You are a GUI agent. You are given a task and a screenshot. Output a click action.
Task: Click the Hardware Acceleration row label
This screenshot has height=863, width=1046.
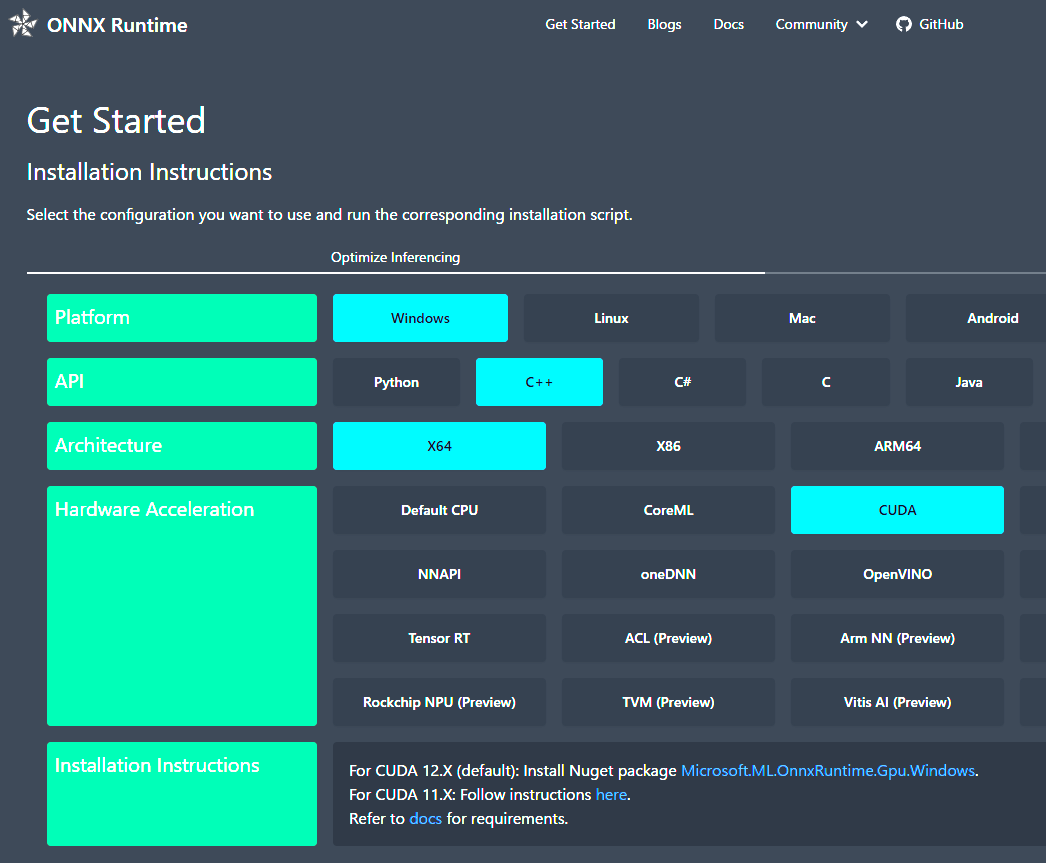tap(181, 606)
